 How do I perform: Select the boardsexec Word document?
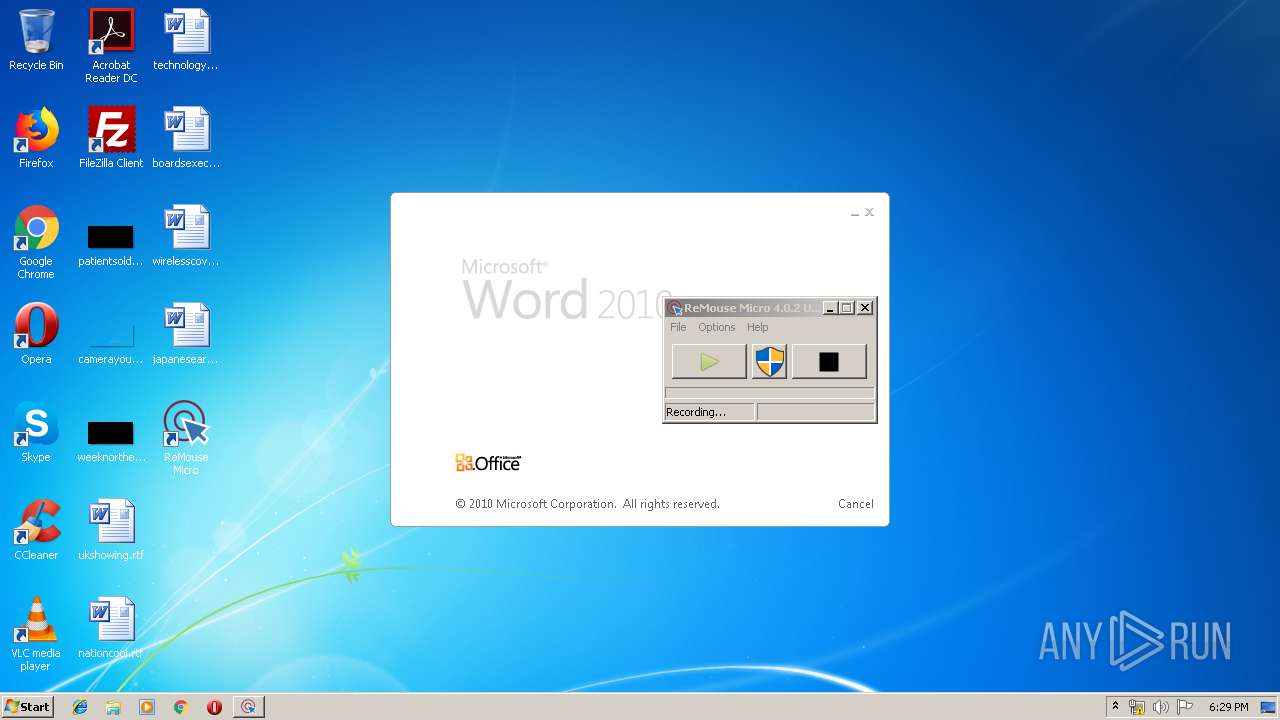[x=186, y=138]
